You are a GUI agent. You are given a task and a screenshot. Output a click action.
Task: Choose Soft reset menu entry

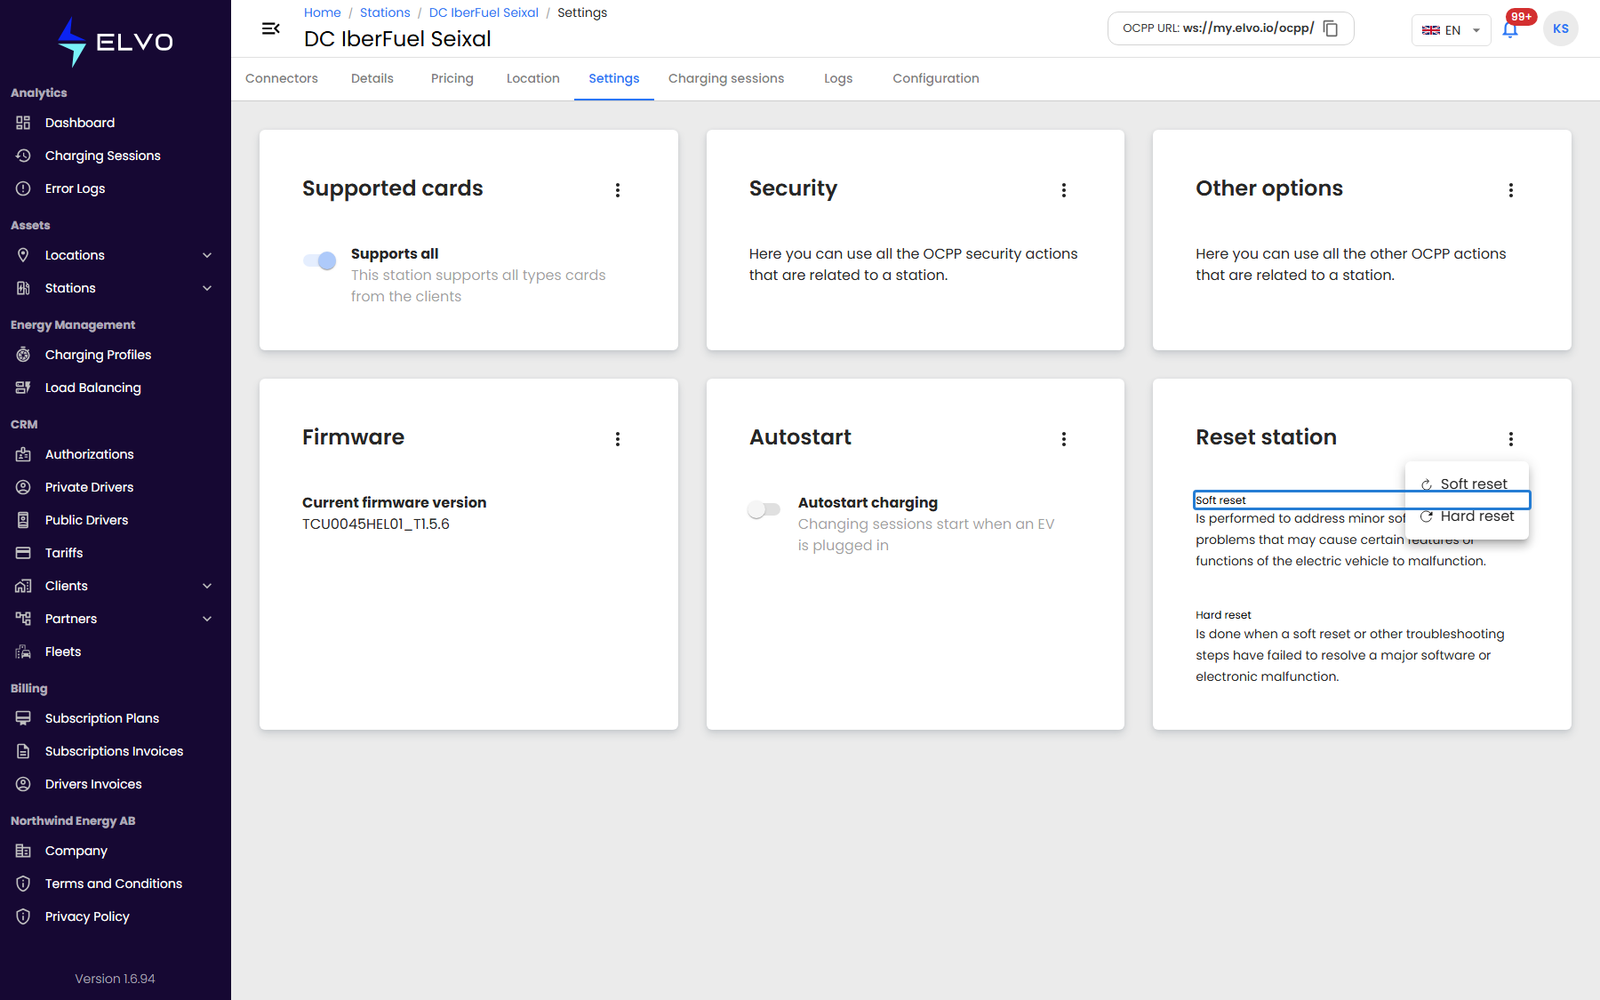[x=1467, y=484]
